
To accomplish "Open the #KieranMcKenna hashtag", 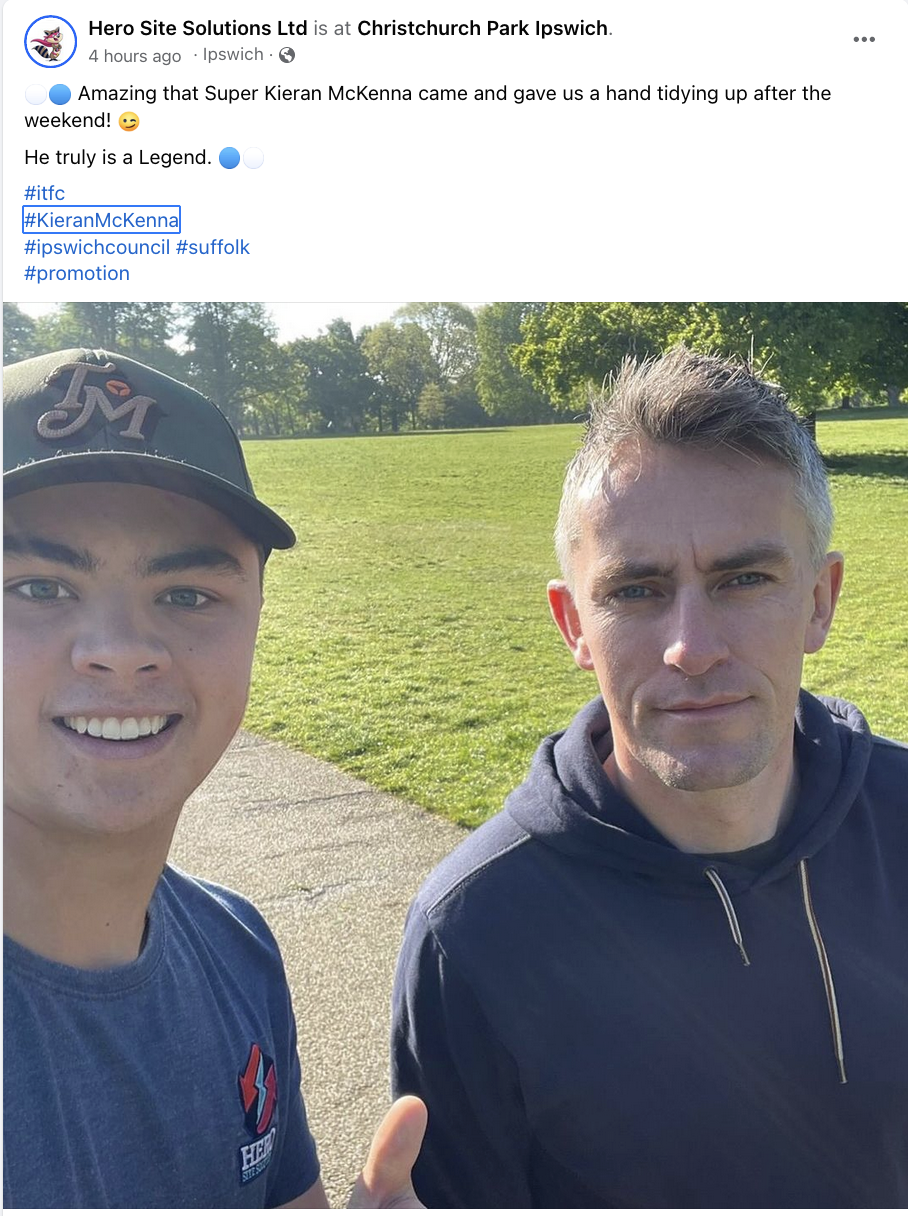I will (x=102, y=220).
